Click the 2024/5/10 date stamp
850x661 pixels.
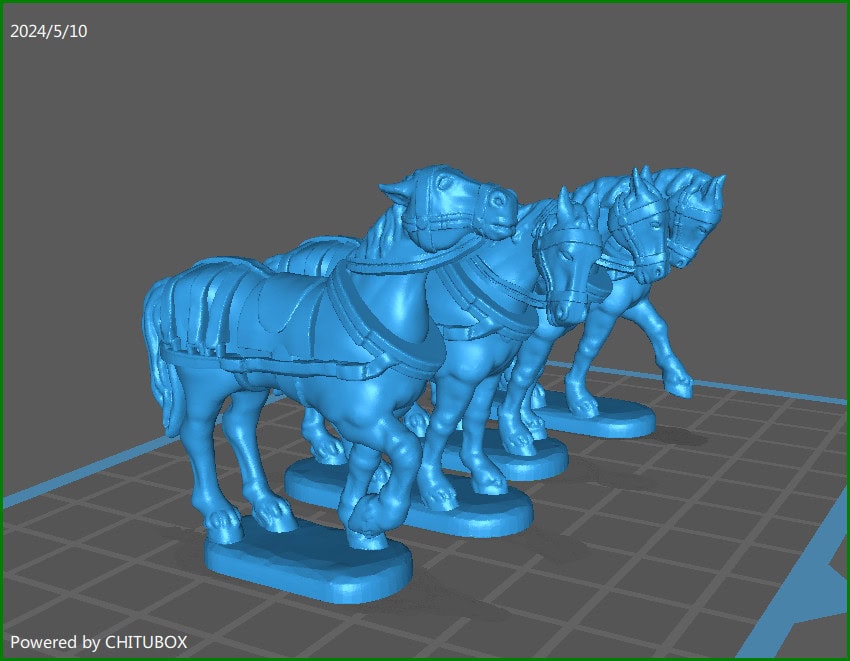point(47,30)
